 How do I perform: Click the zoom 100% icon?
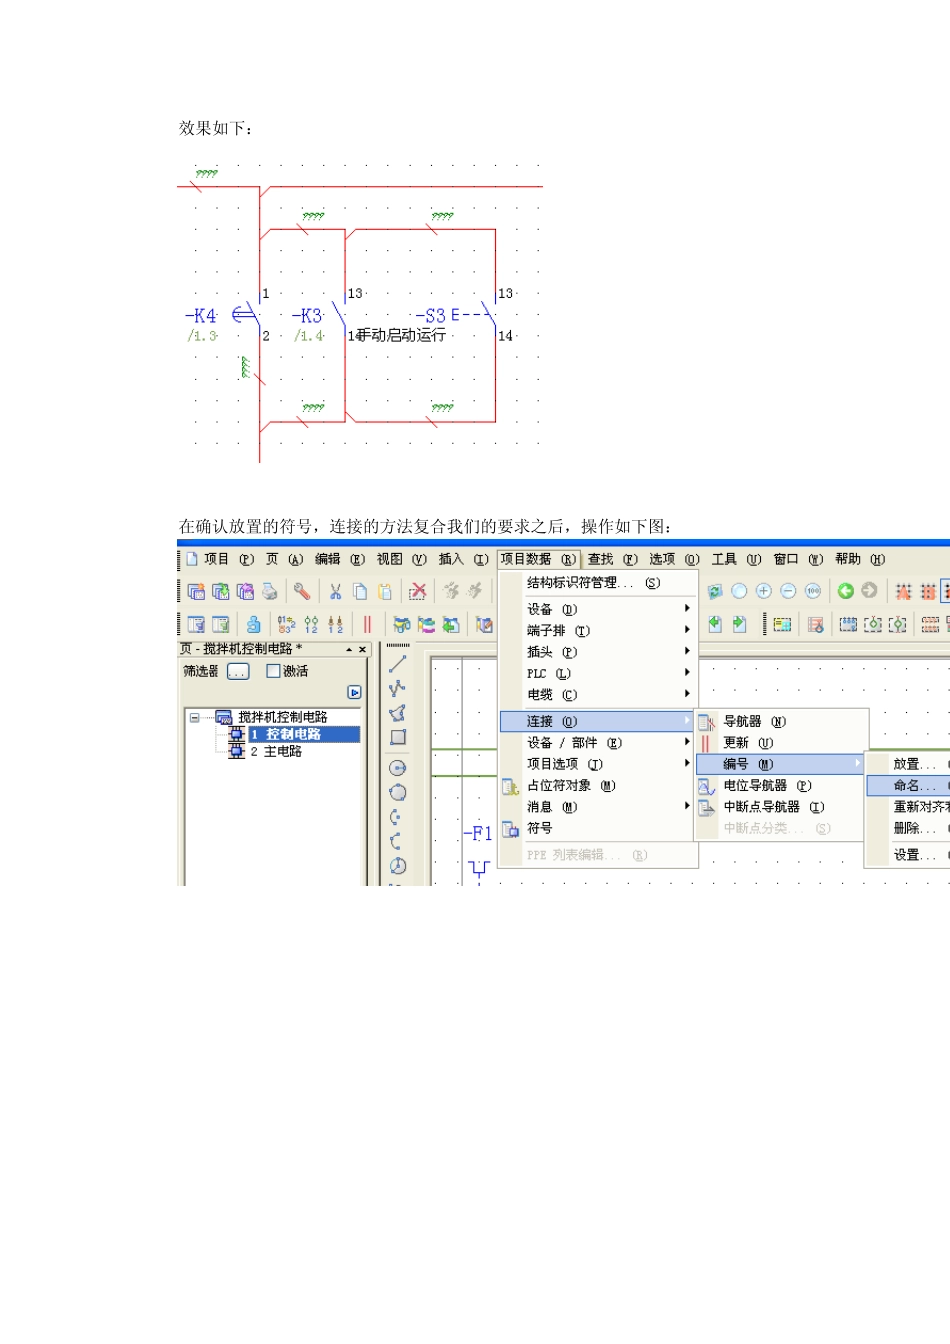[x=812, y=591]
